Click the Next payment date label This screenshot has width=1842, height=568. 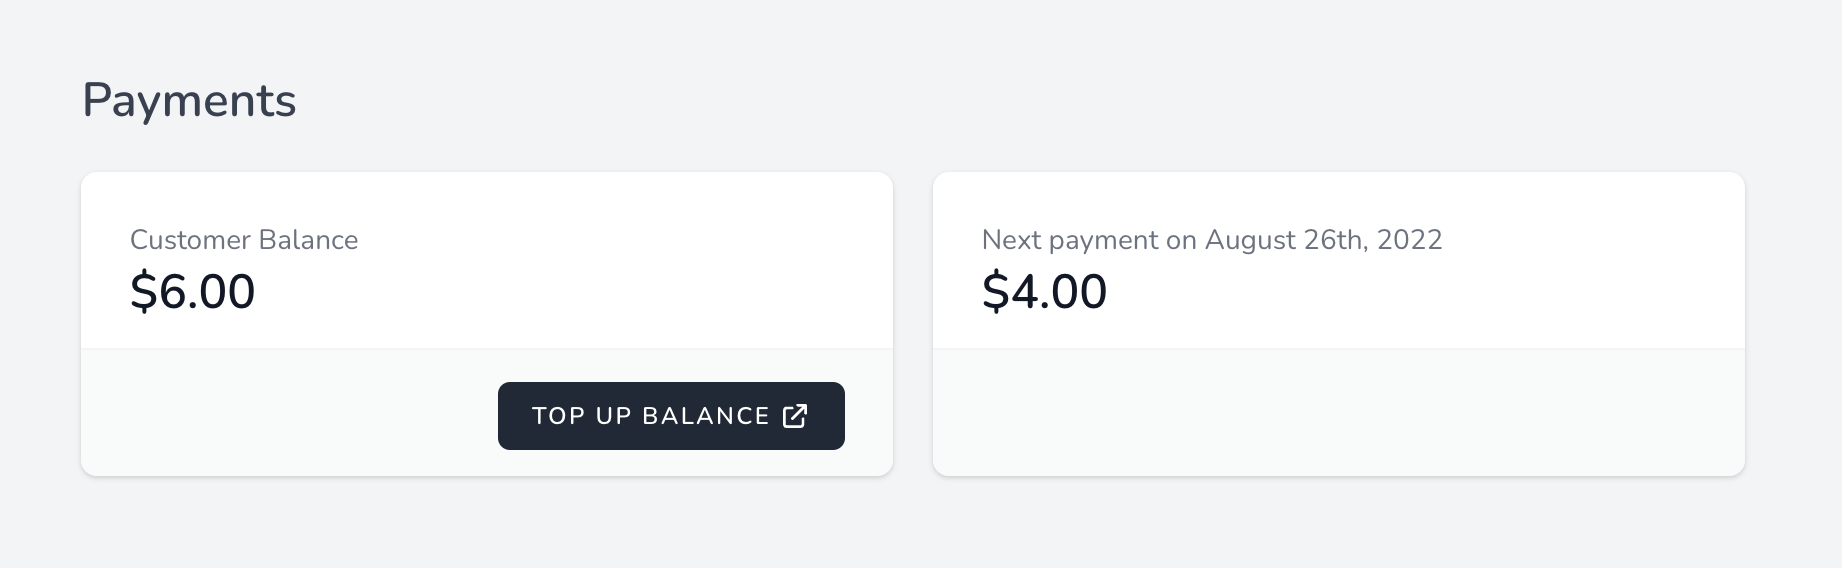(x=1212, y=240)
